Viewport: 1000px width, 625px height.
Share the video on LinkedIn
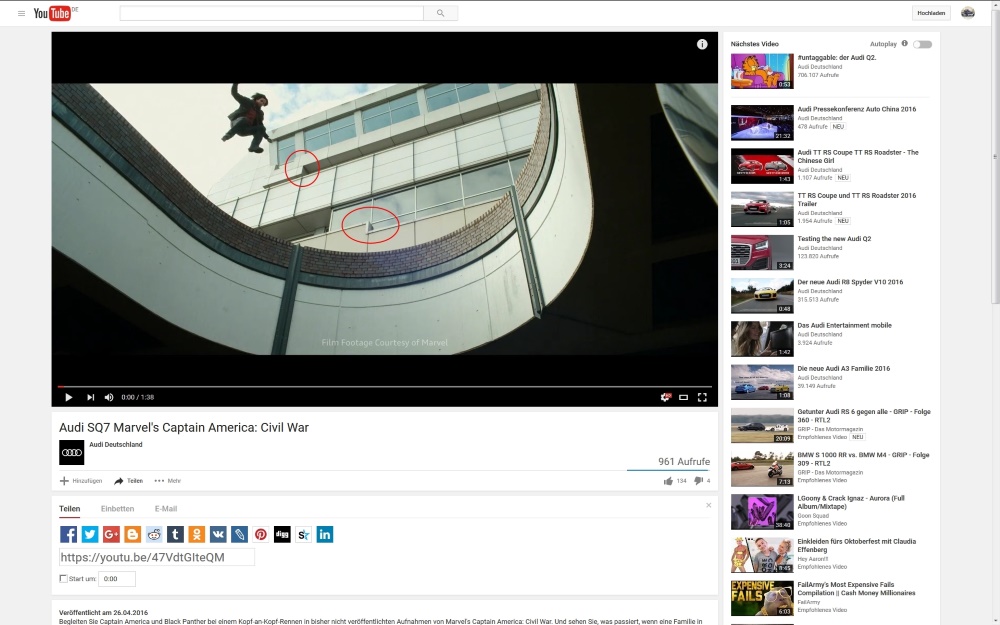(325, 534)
